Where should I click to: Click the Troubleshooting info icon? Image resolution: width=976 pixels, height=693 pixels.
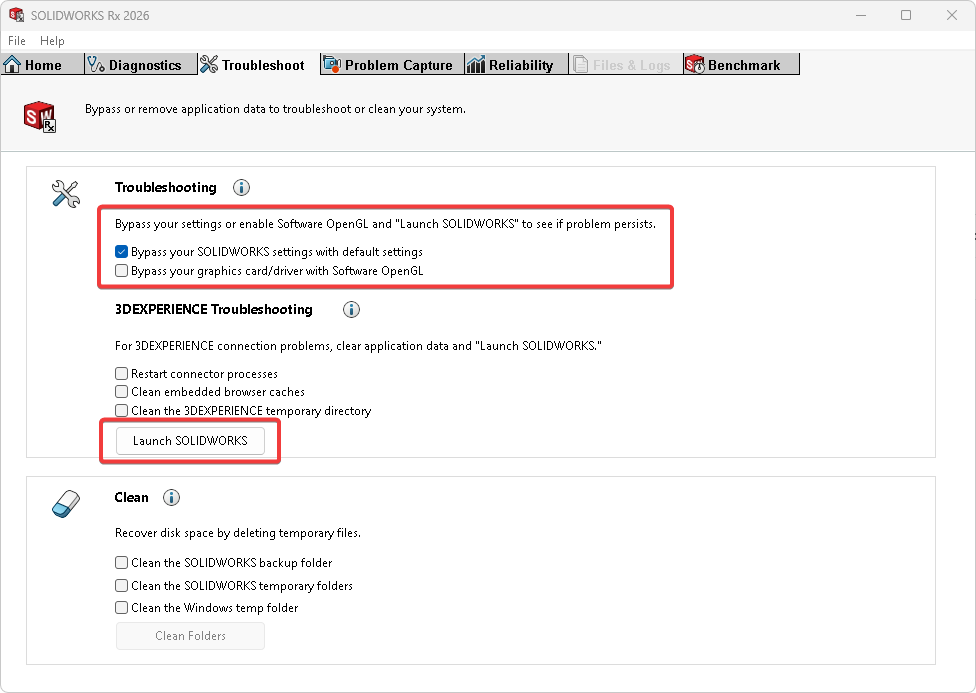(x=242, y=187)
